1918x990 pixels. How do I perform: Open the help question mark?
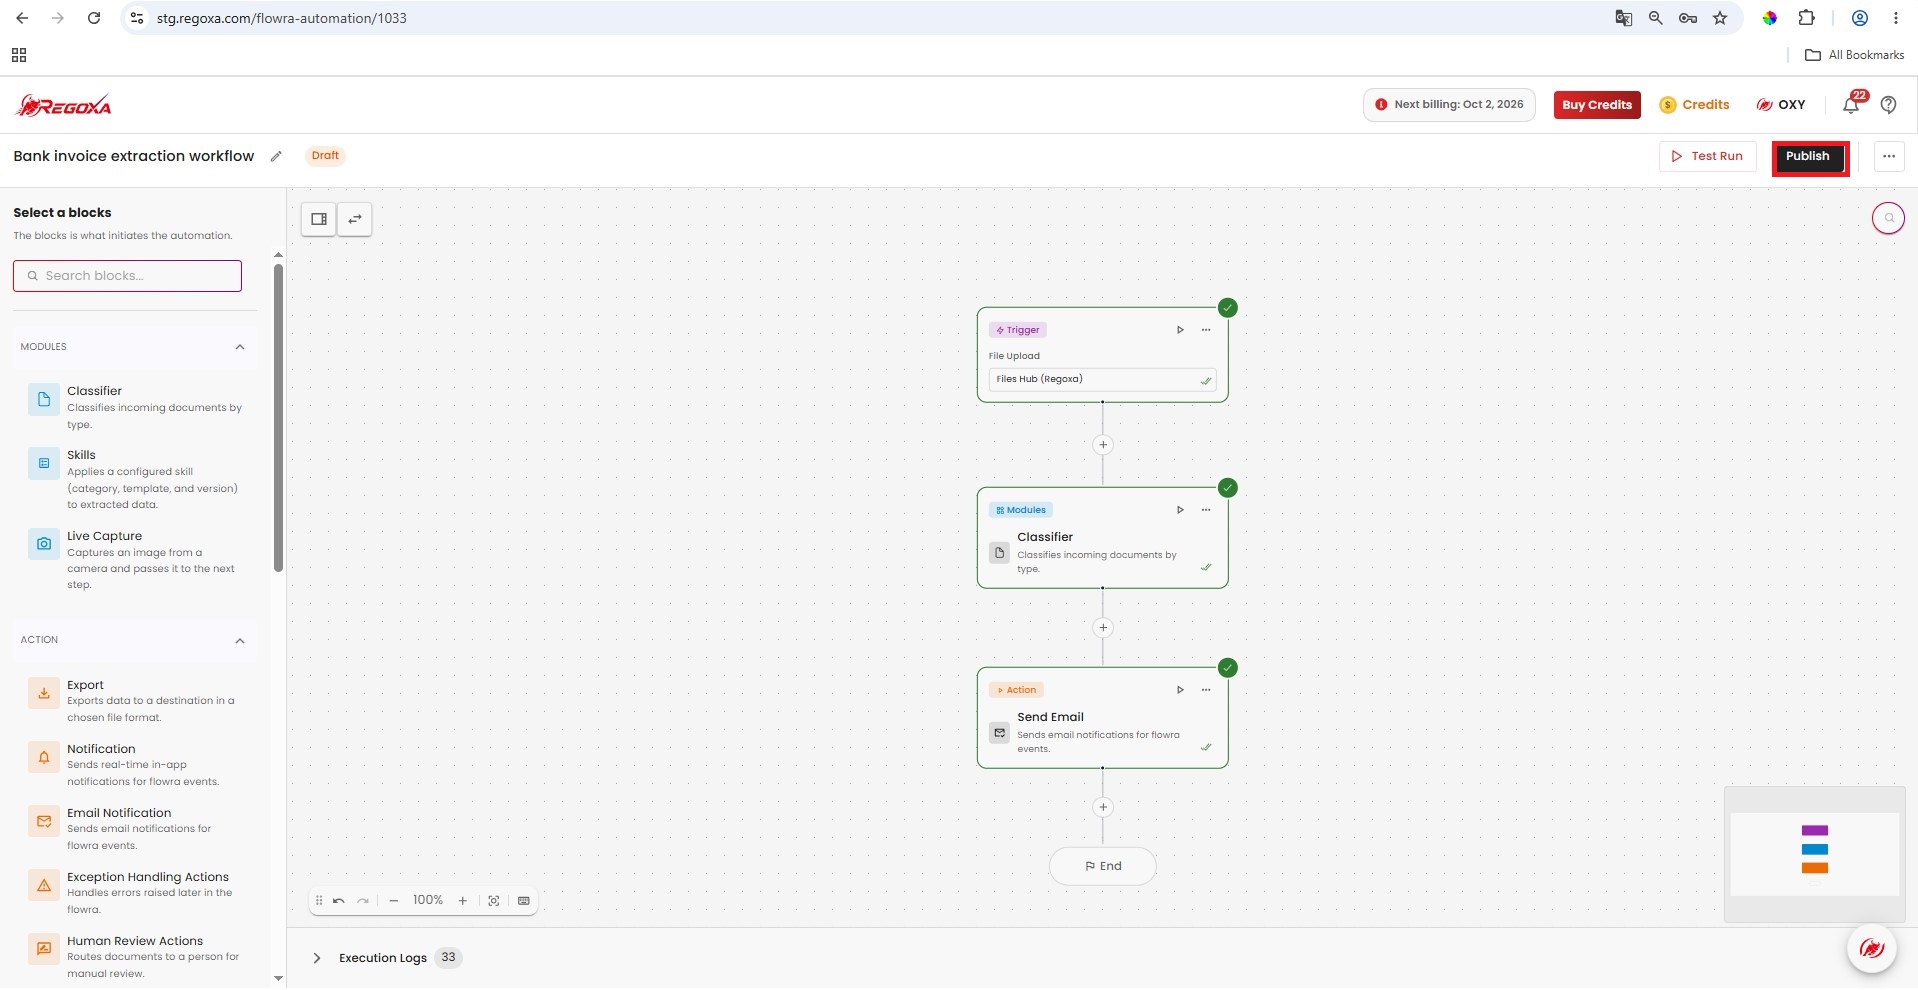(x=1888, y=104)
